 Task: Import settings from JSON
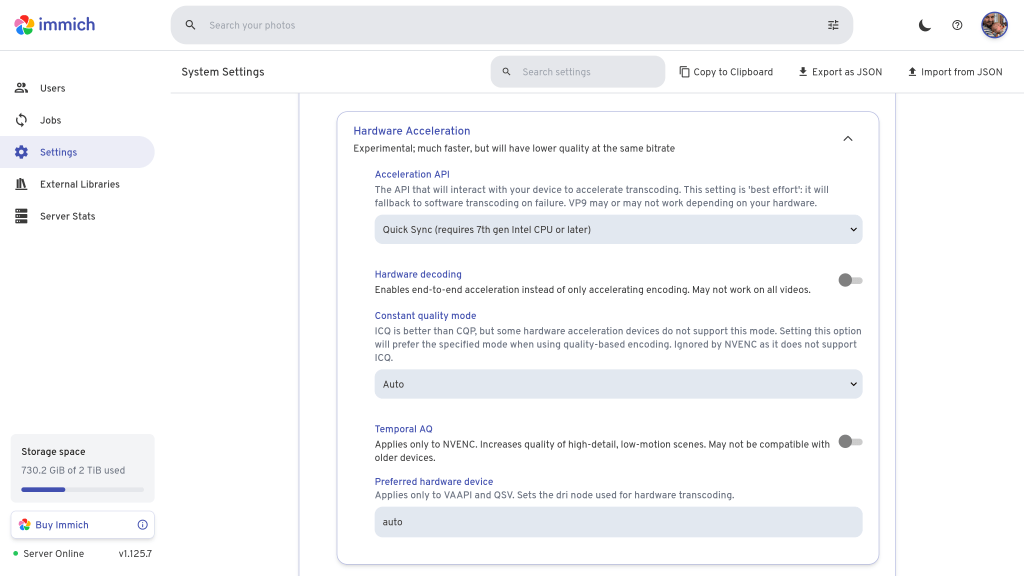[x=954, y=72]
